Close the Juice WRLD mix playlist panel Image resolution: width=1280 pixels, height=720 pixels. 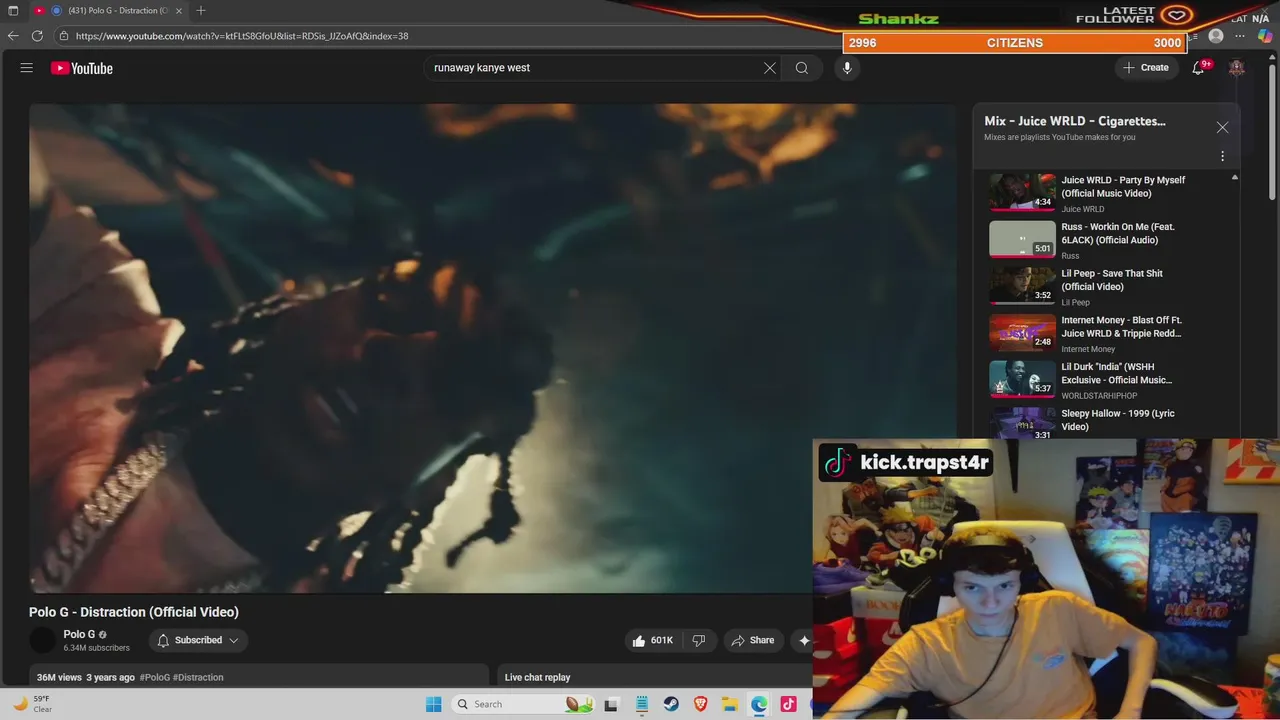(x=1222, y=128)
